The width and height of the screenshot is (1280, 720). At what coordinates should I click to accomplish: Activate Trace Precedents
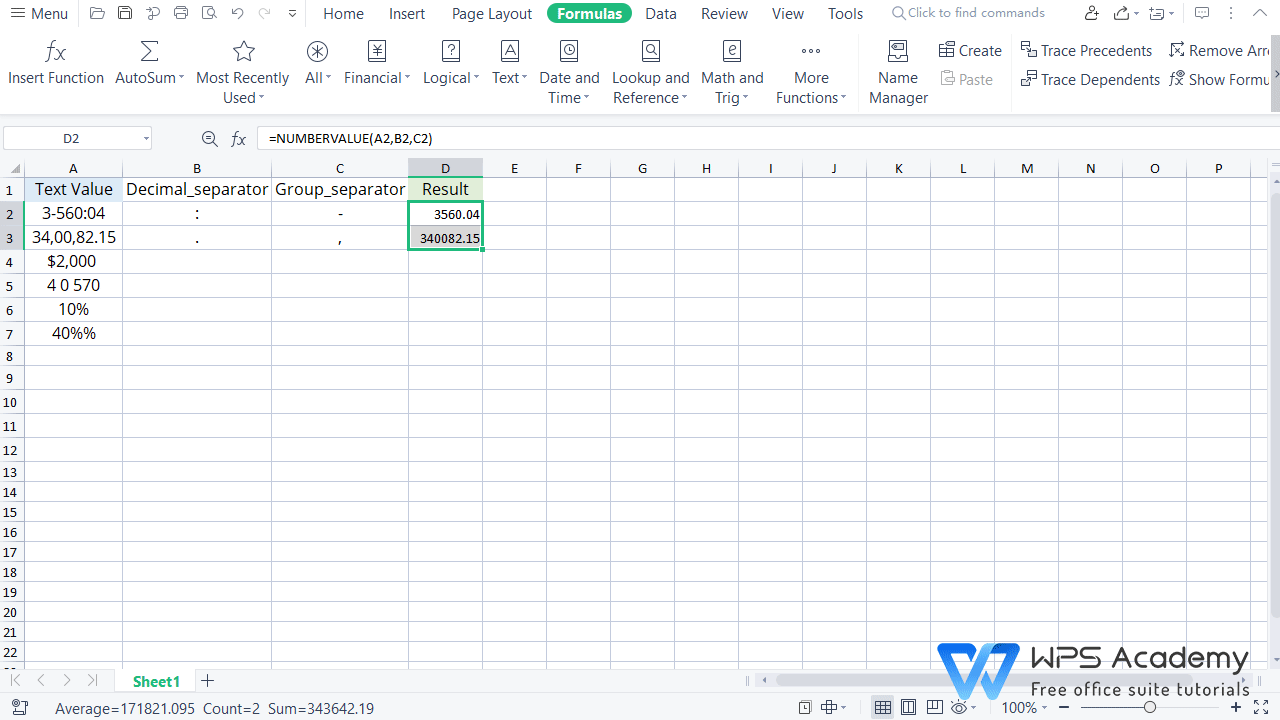coord(1086,50)
